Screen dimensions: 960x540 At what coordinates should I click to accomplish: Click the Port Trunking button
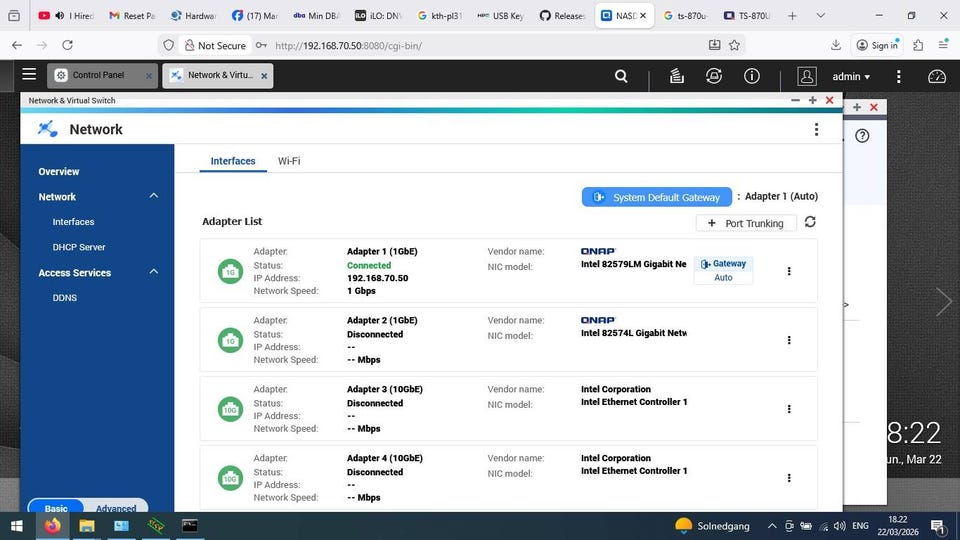[746, 223]
